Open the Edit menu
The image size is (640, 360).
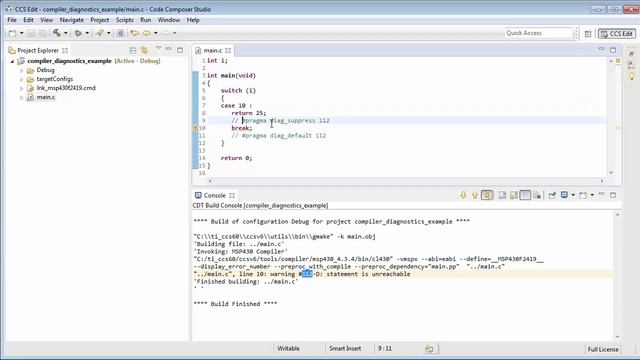28,20
